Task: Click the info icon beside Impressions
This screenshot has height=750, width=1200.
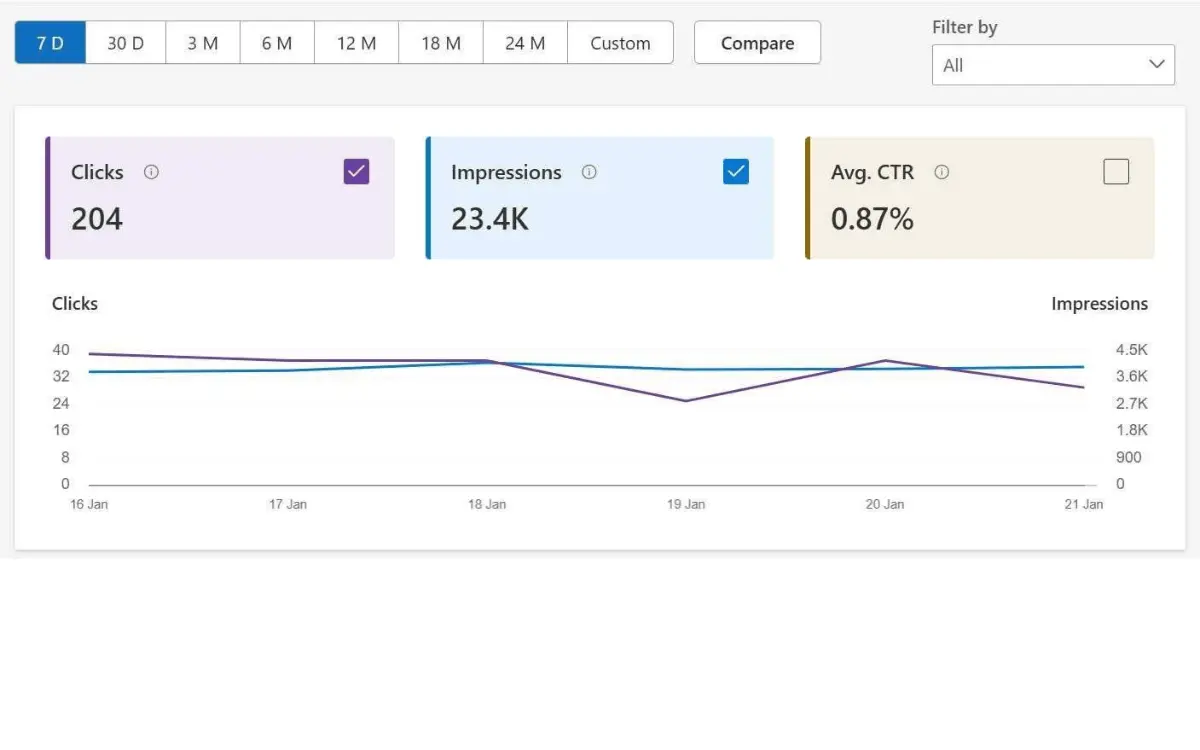Action: coord(589,172)
